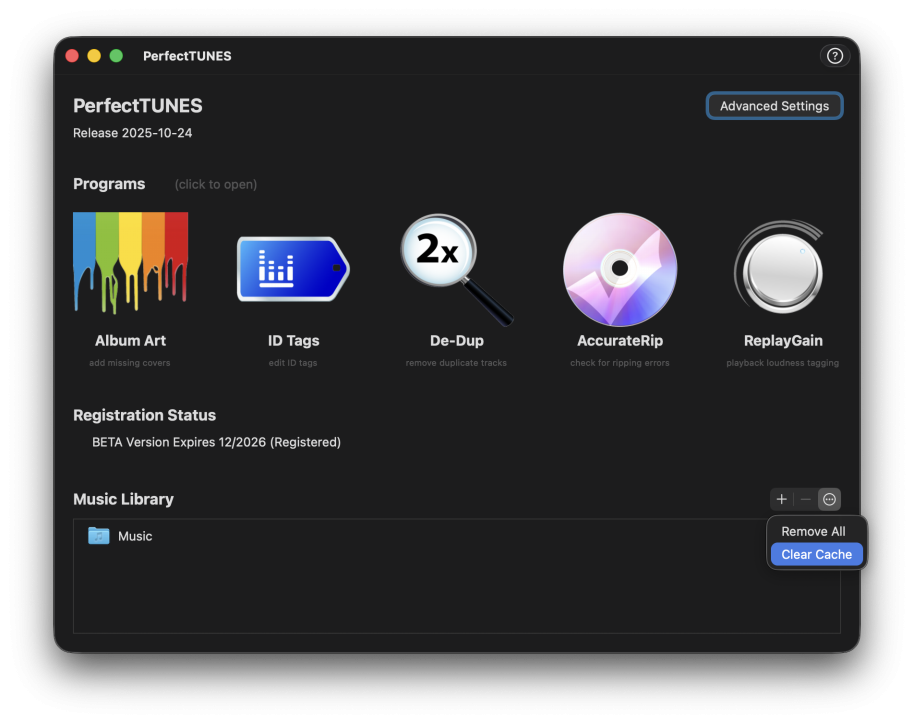Open Advanced Settings
Image resolution: width=914 pixels, height=724 pixels.
pos(774,106)
